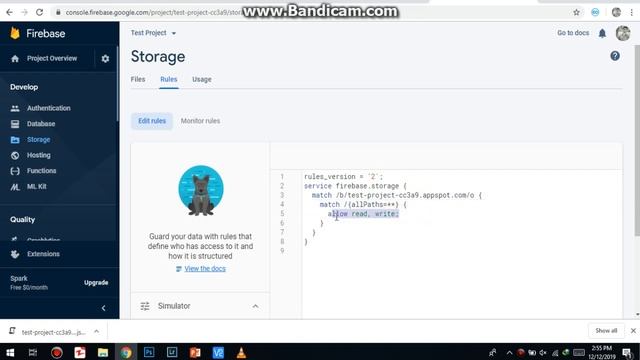This screenshot has height=360, width=640.
Task: Open project settings gear
Action: (x=105, y=58)
